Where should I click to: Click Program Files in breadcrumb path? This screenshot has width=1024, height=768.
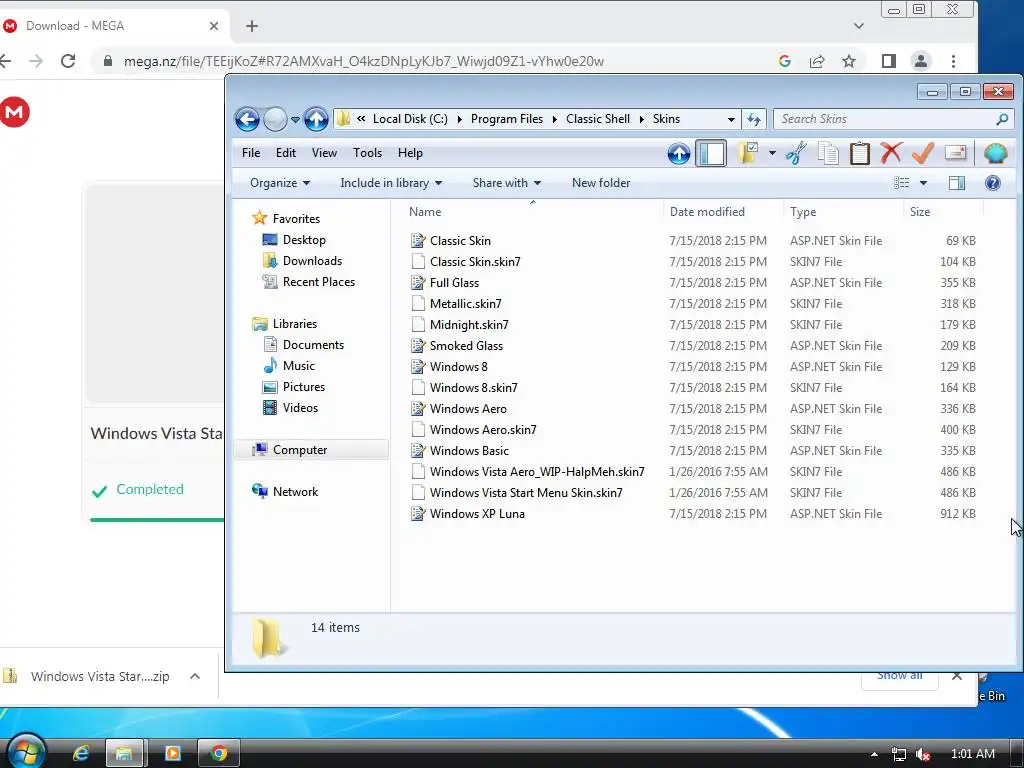pyautogui.click(x=507, y=119)
